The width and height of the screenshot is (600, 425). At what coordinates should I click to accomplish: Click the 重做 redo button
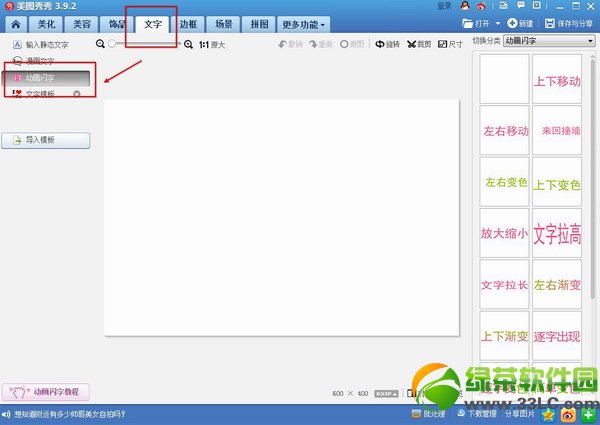(321, 44)
